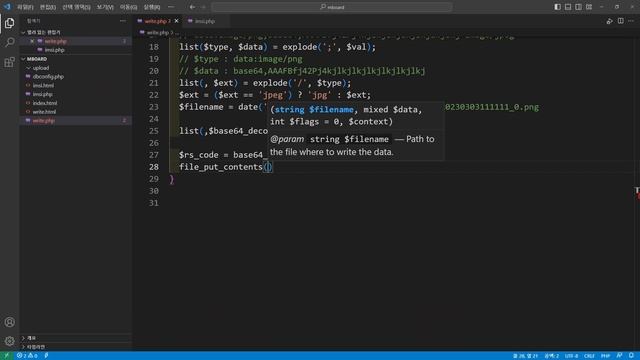Open the Run menu
This screenshot has height=360, width=640.
click(x=151, y=7)
